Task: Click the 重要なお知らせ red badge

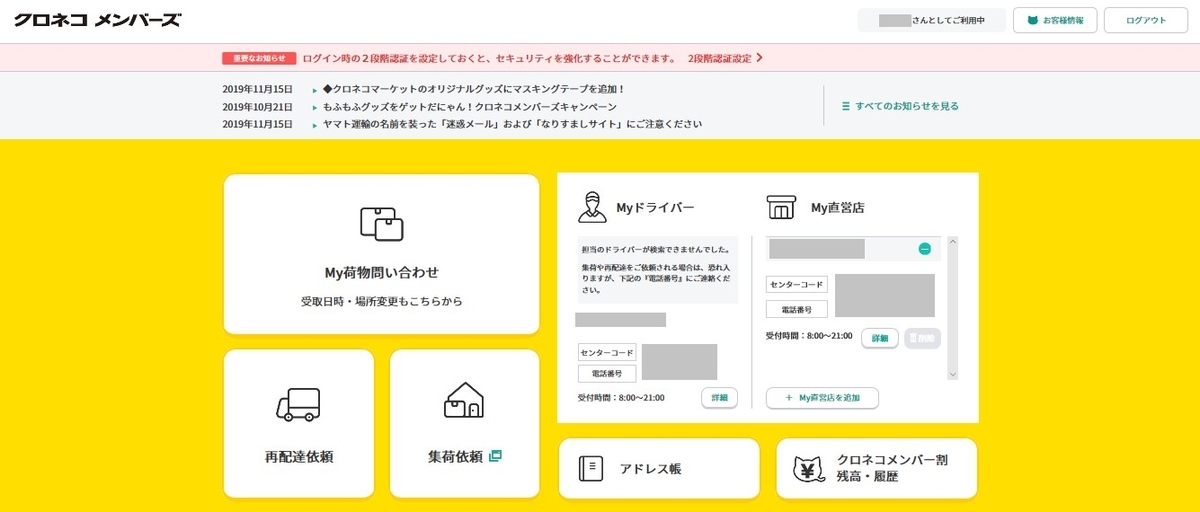Action: tap(259, 58)
